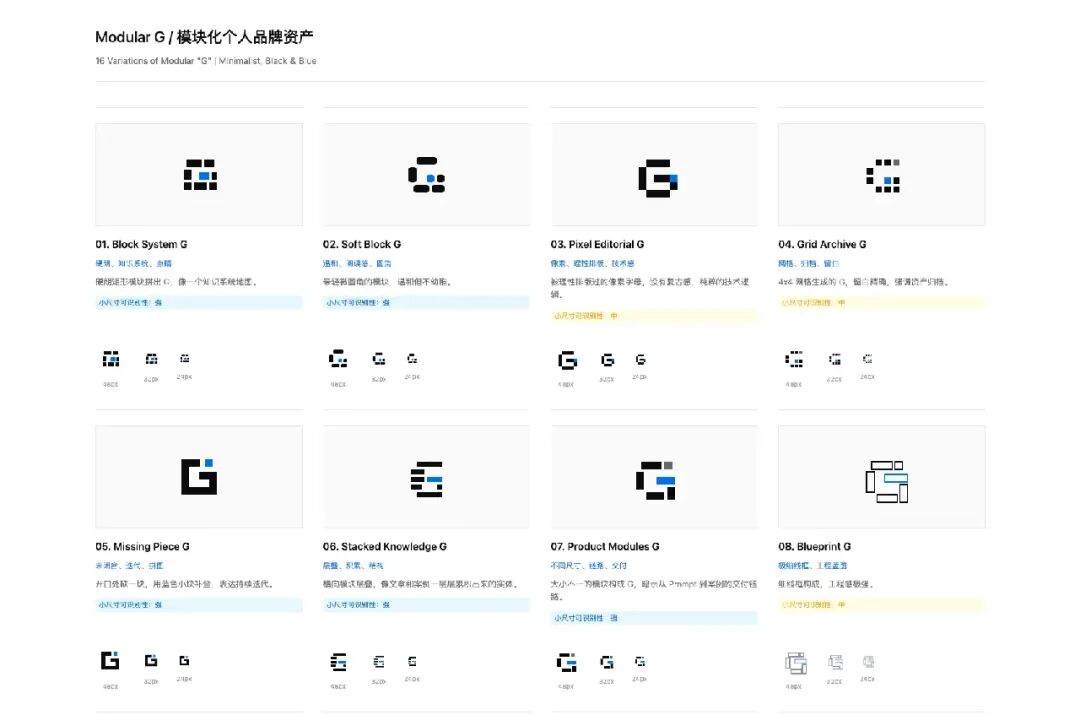This screenshot has height=715, width=1080.
Task: Select the Missing Piece G large logo
Action: 199,477
